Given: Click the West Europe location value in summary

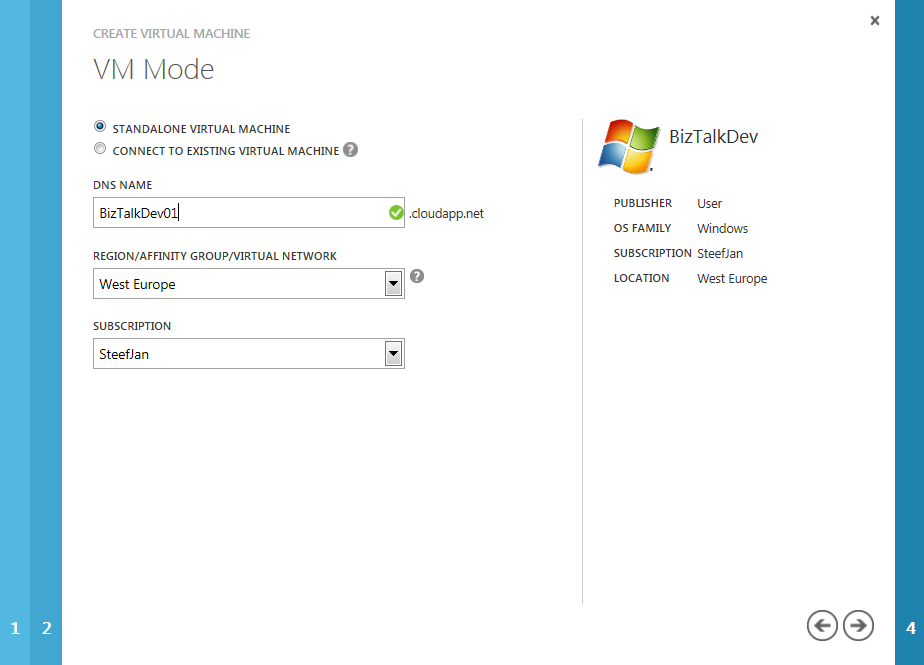Looking at the screenshot, I should (x=732, y=279).
